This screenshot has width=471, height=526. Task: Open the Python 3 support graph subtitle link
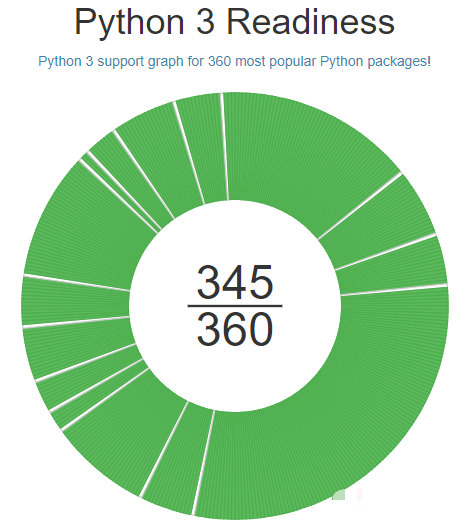[x=234, y=61]
